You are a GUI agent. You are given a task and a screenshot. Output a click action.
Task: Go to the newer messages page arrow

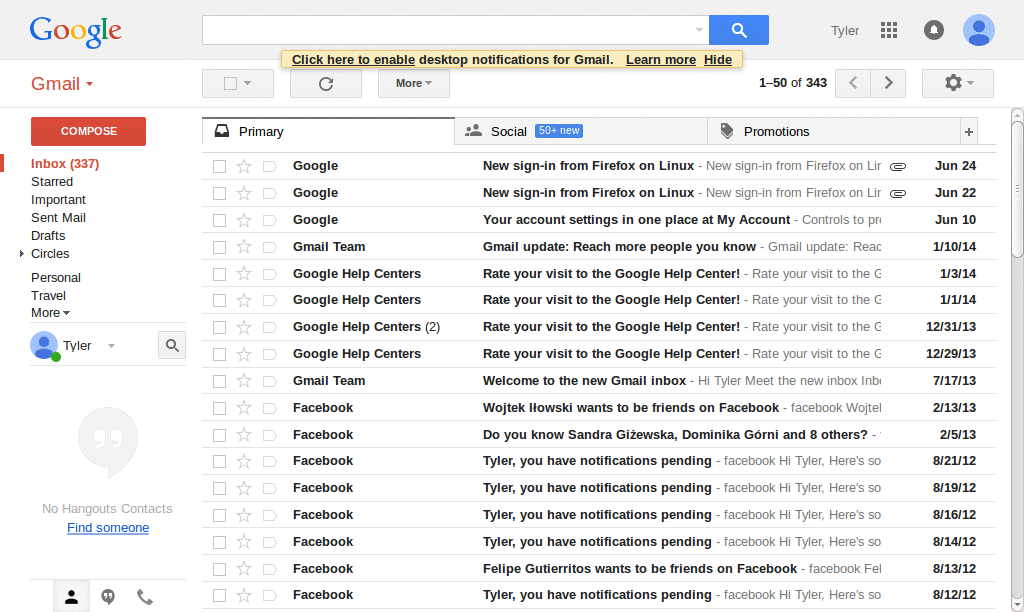point(853,83)
